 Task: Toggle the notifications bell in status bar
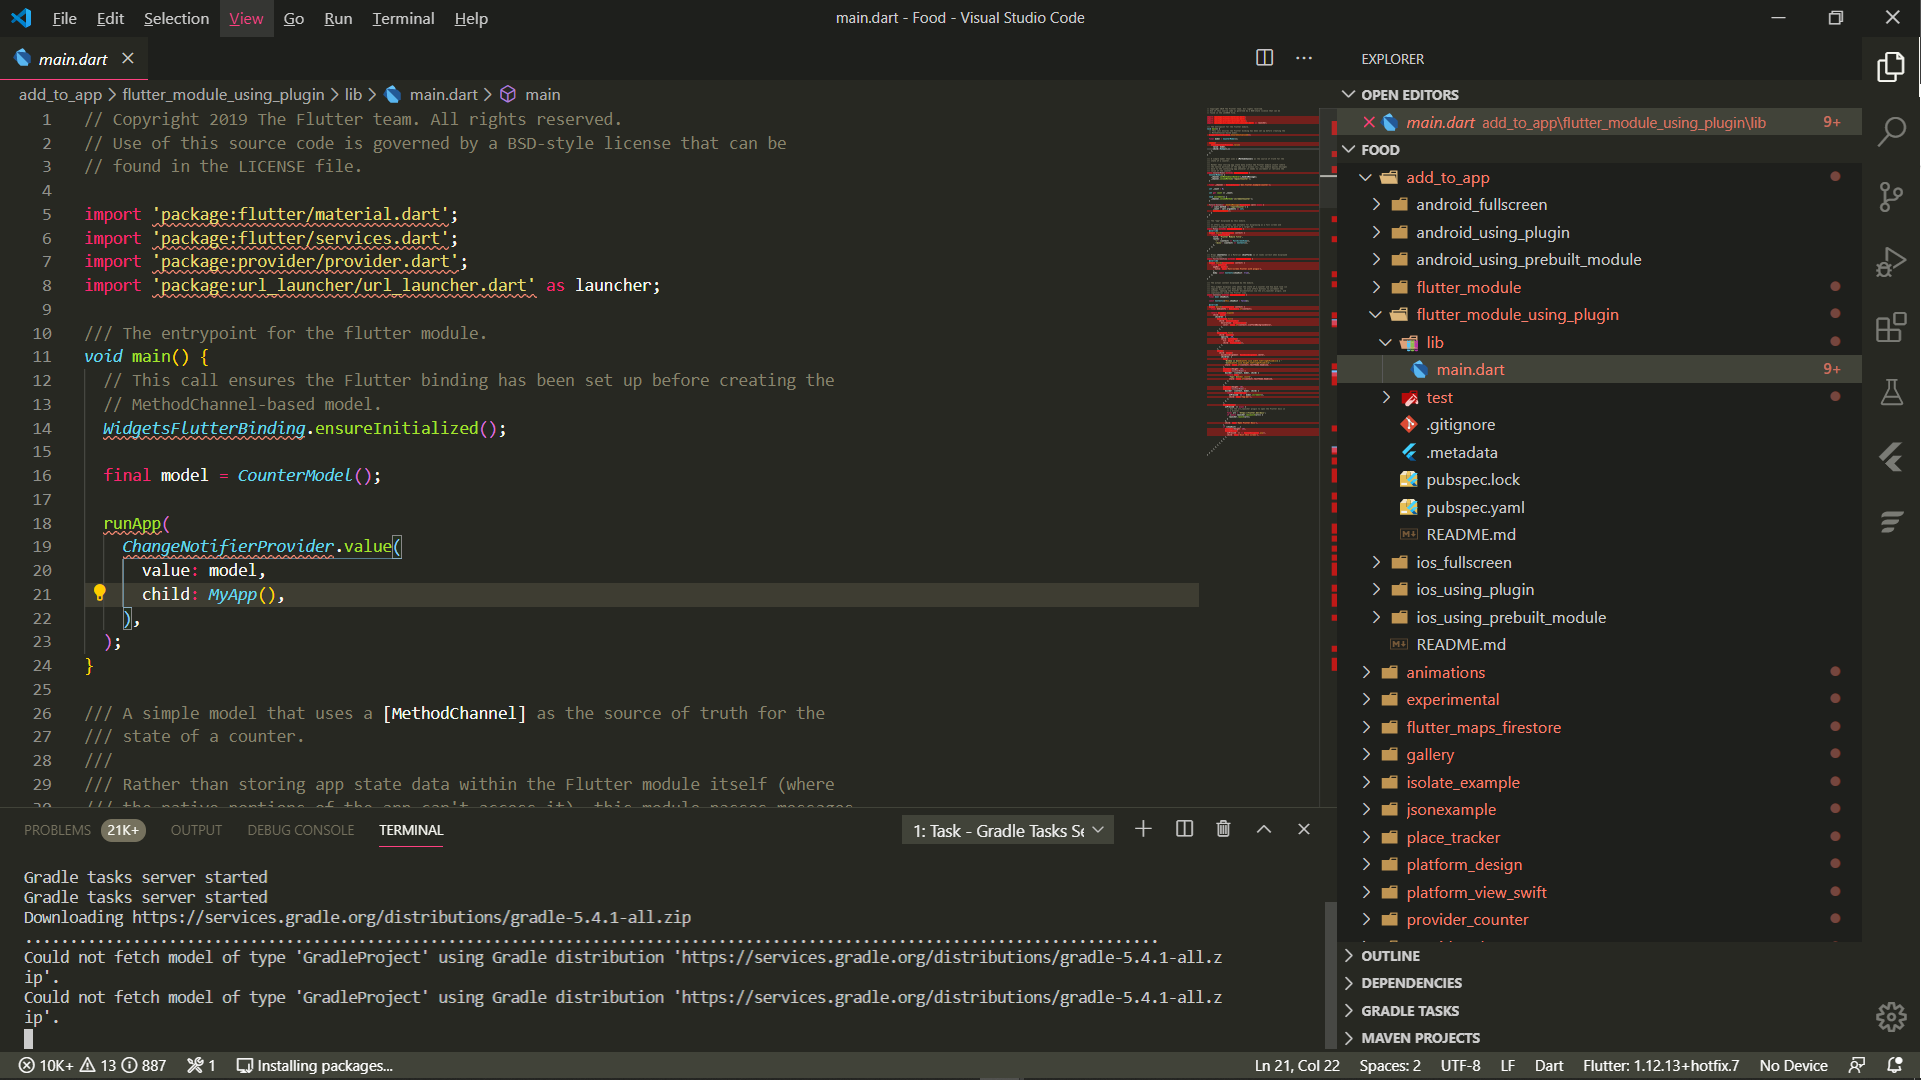[1896, 1065]
